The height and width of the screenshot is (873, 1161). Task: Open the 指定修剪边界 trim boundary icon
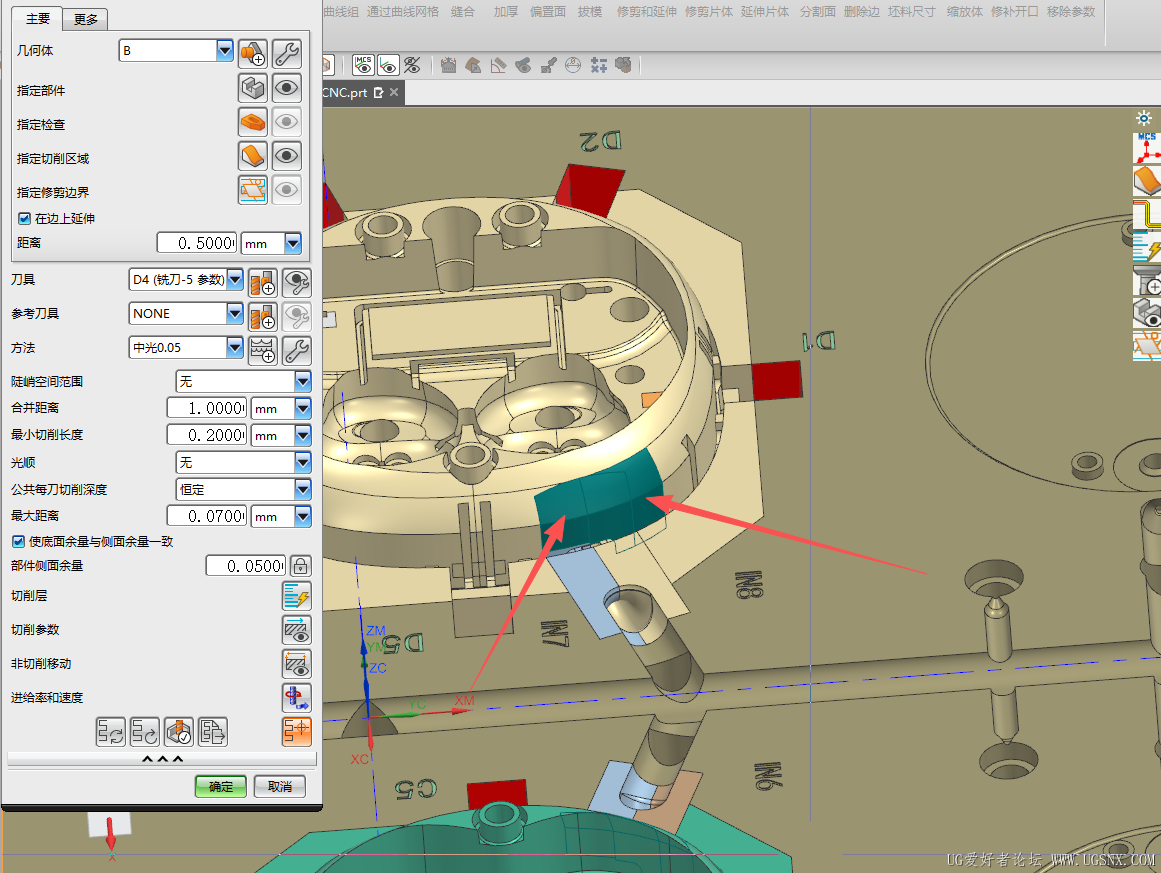[252, 190]
